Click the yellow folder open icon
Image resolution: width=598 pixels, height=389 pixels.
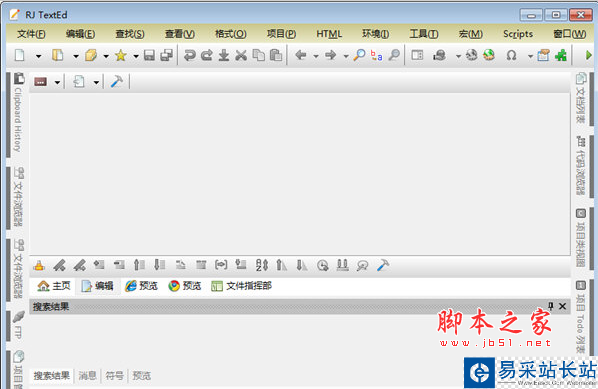pos(91,55)
